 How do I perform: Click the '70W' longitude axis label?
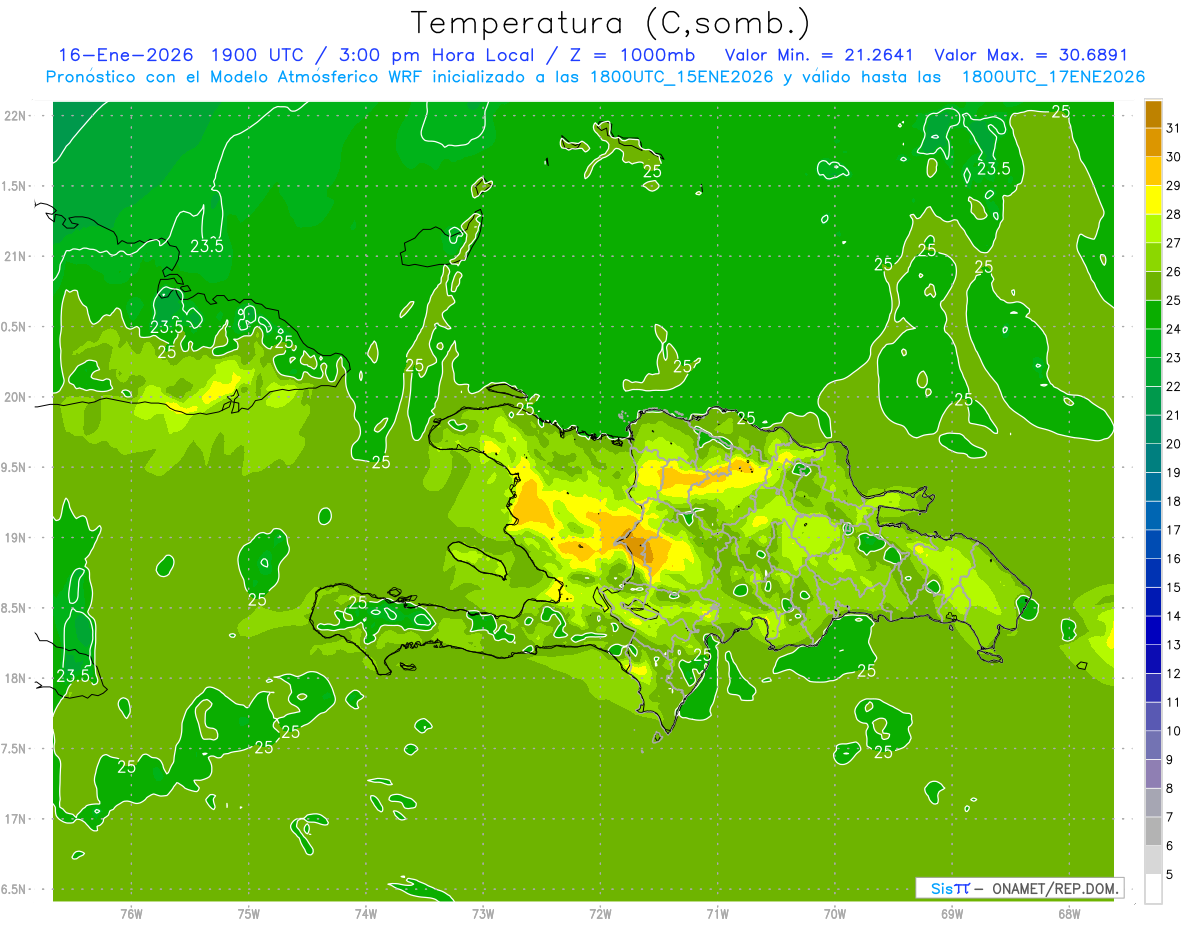coord(835,913)
